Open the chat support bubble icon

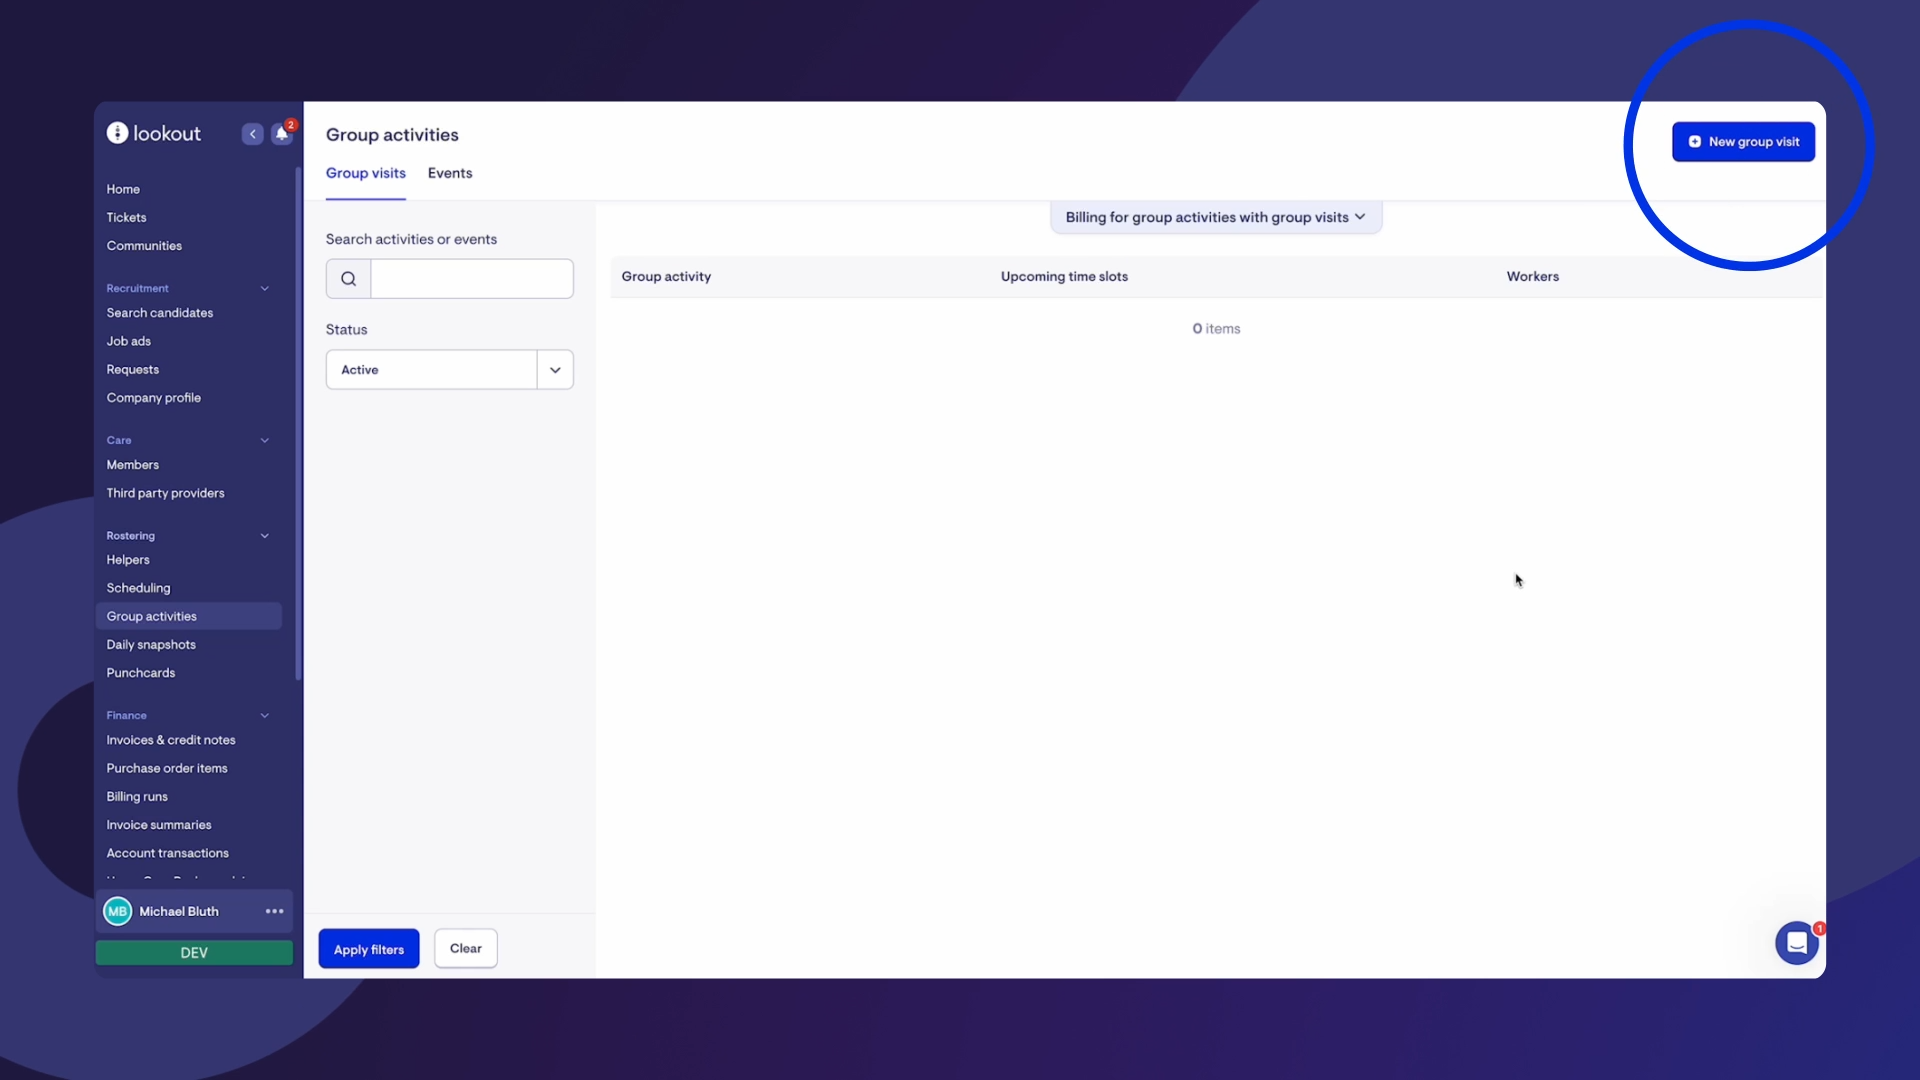coord(1796,942)
